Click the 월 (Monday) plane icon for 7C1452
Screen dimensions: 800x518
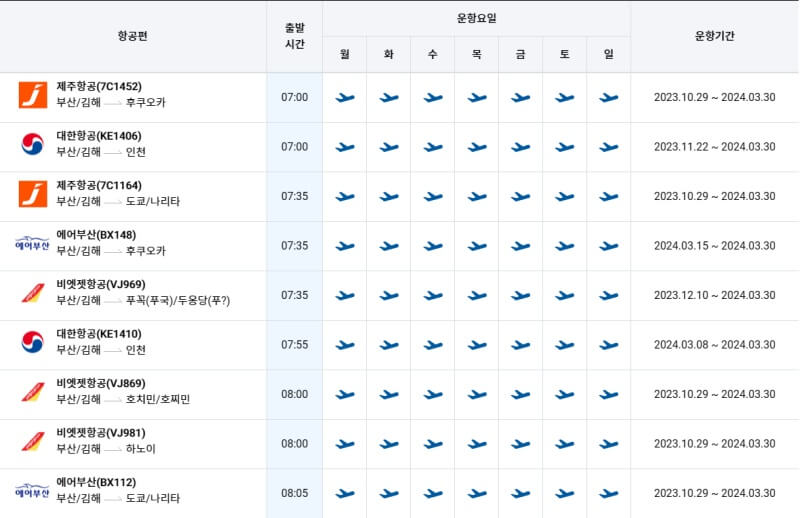click(x=345, y=97)
